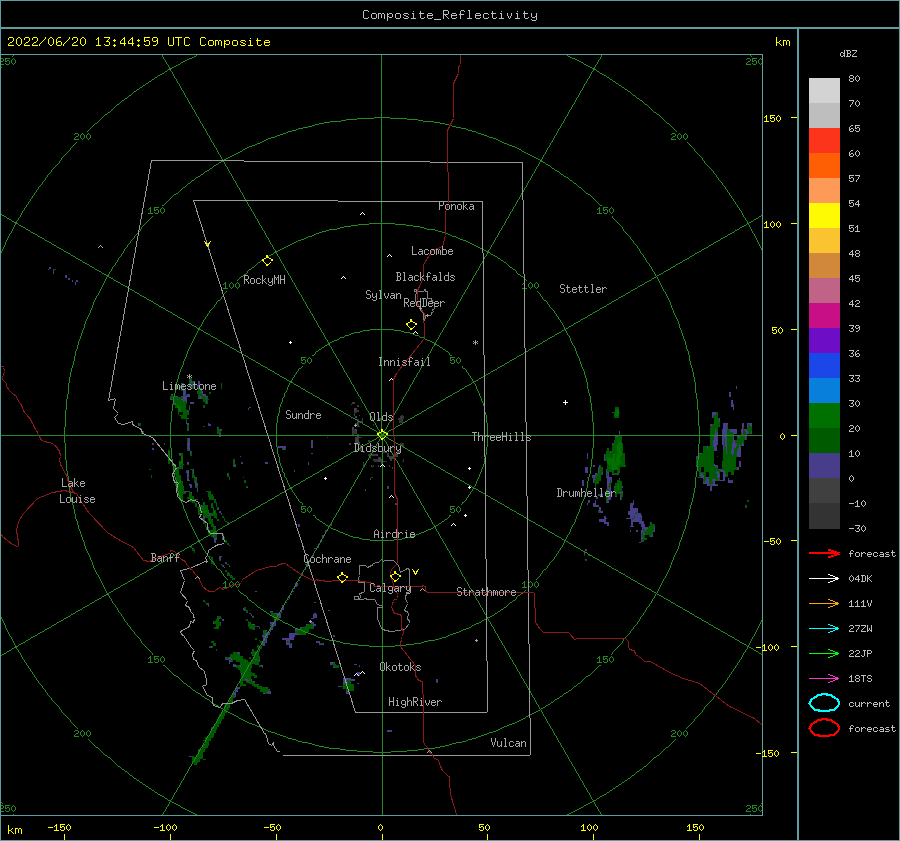
Task: Click the Stettler city label
Action: click(583, 289)
